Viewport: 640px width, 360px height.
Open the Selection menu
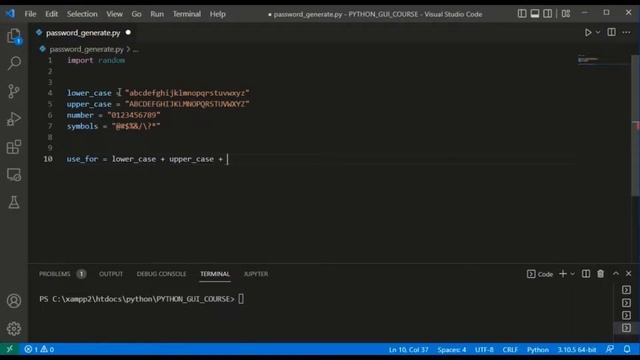tap(82, 14)
